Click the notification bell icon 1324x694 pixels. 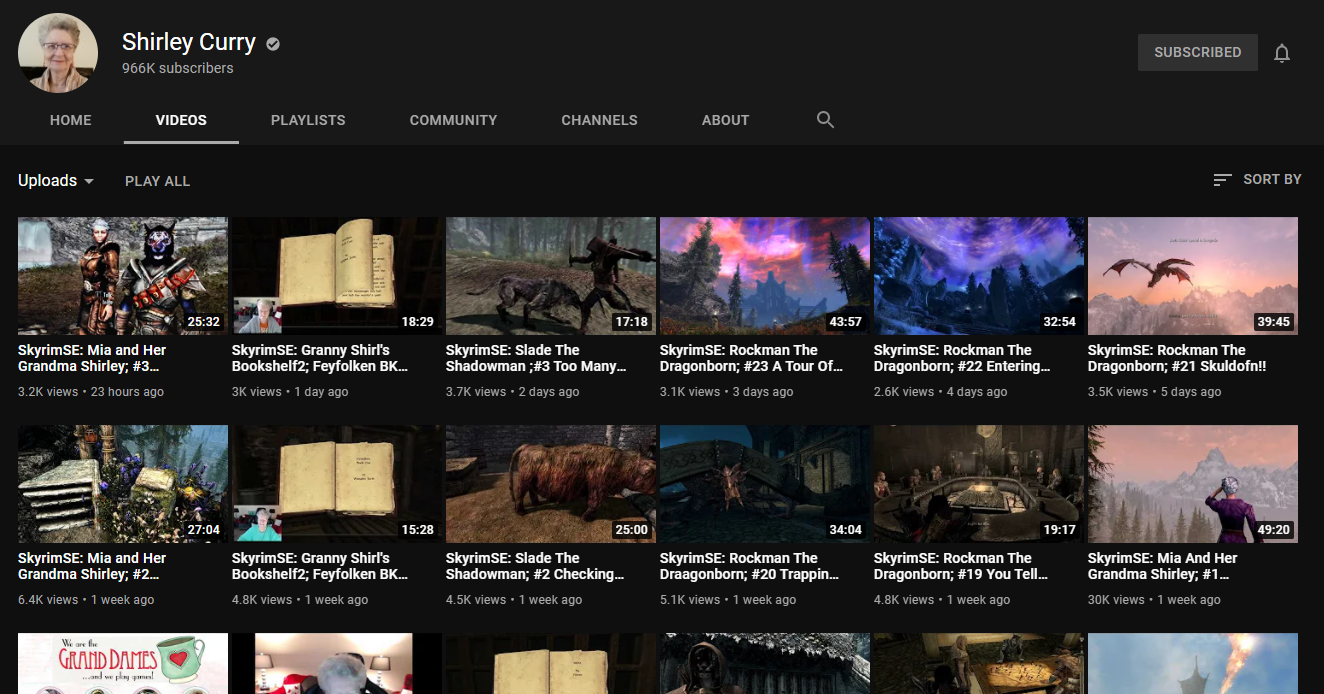pos(1282,53)
